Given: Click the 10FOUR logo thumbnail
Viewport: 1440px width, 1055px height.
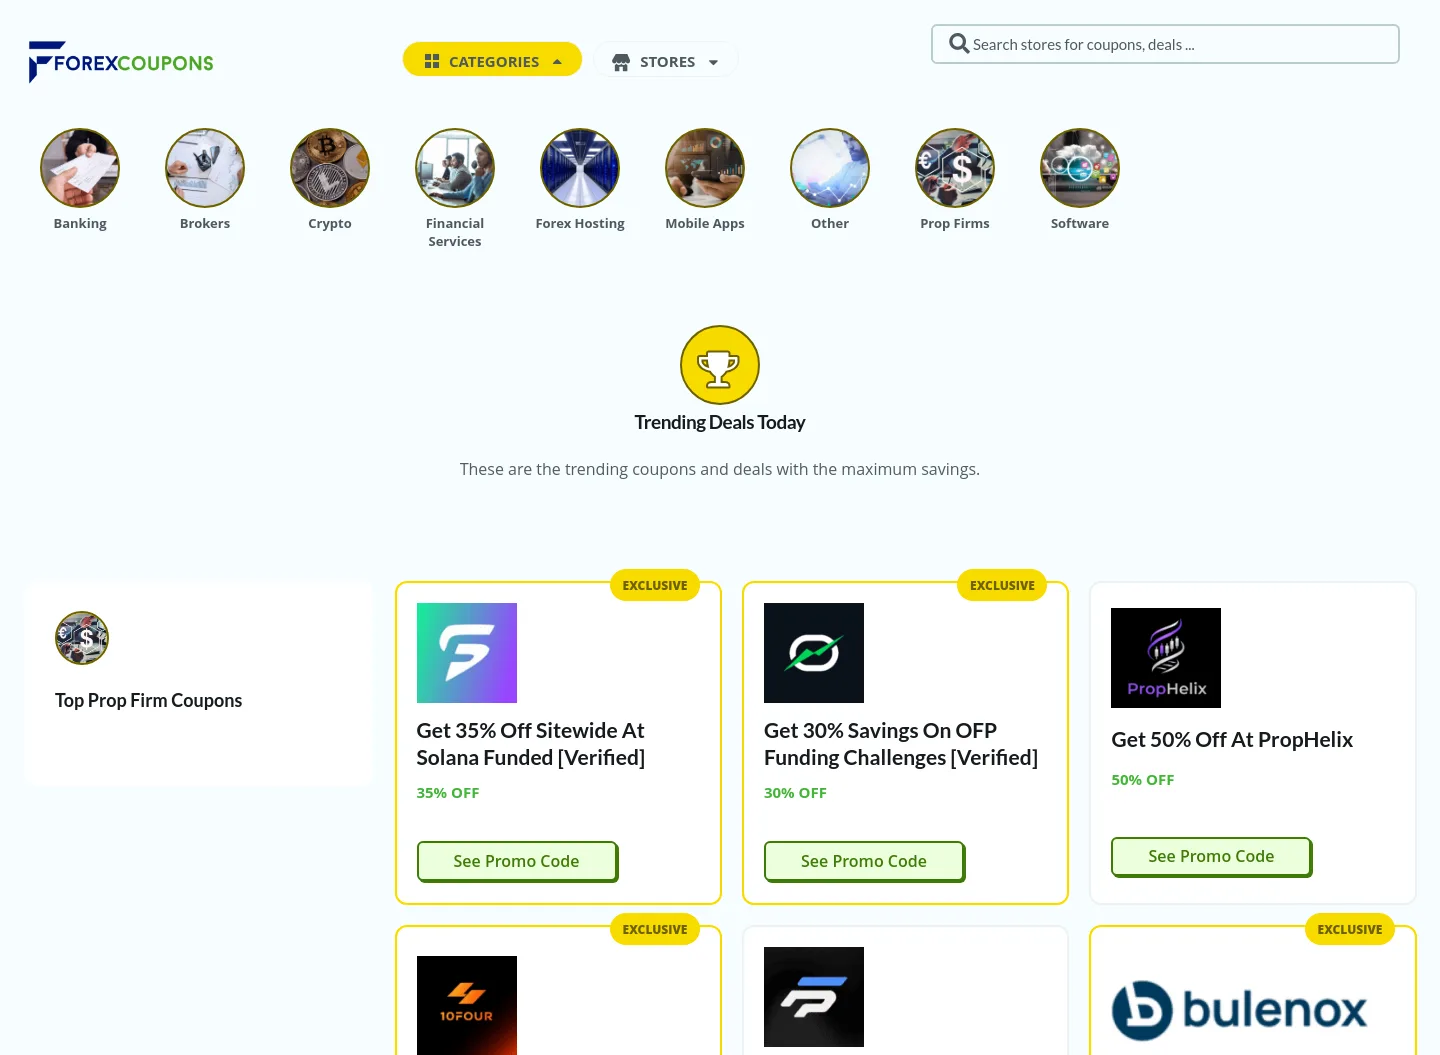Looking at the screenshot, I should tap(467, 1005).
